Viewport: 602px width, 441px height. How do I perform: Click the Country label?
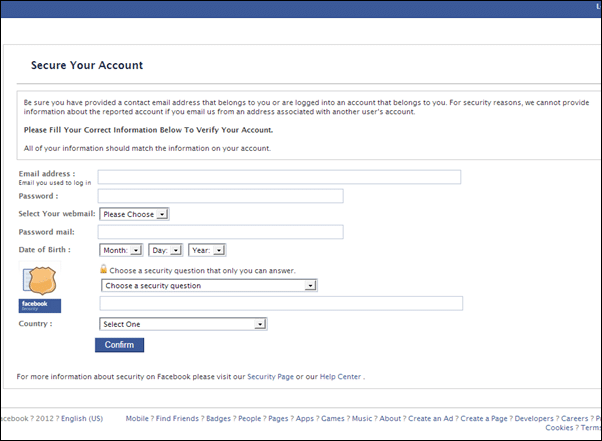[x=35, y=324]
